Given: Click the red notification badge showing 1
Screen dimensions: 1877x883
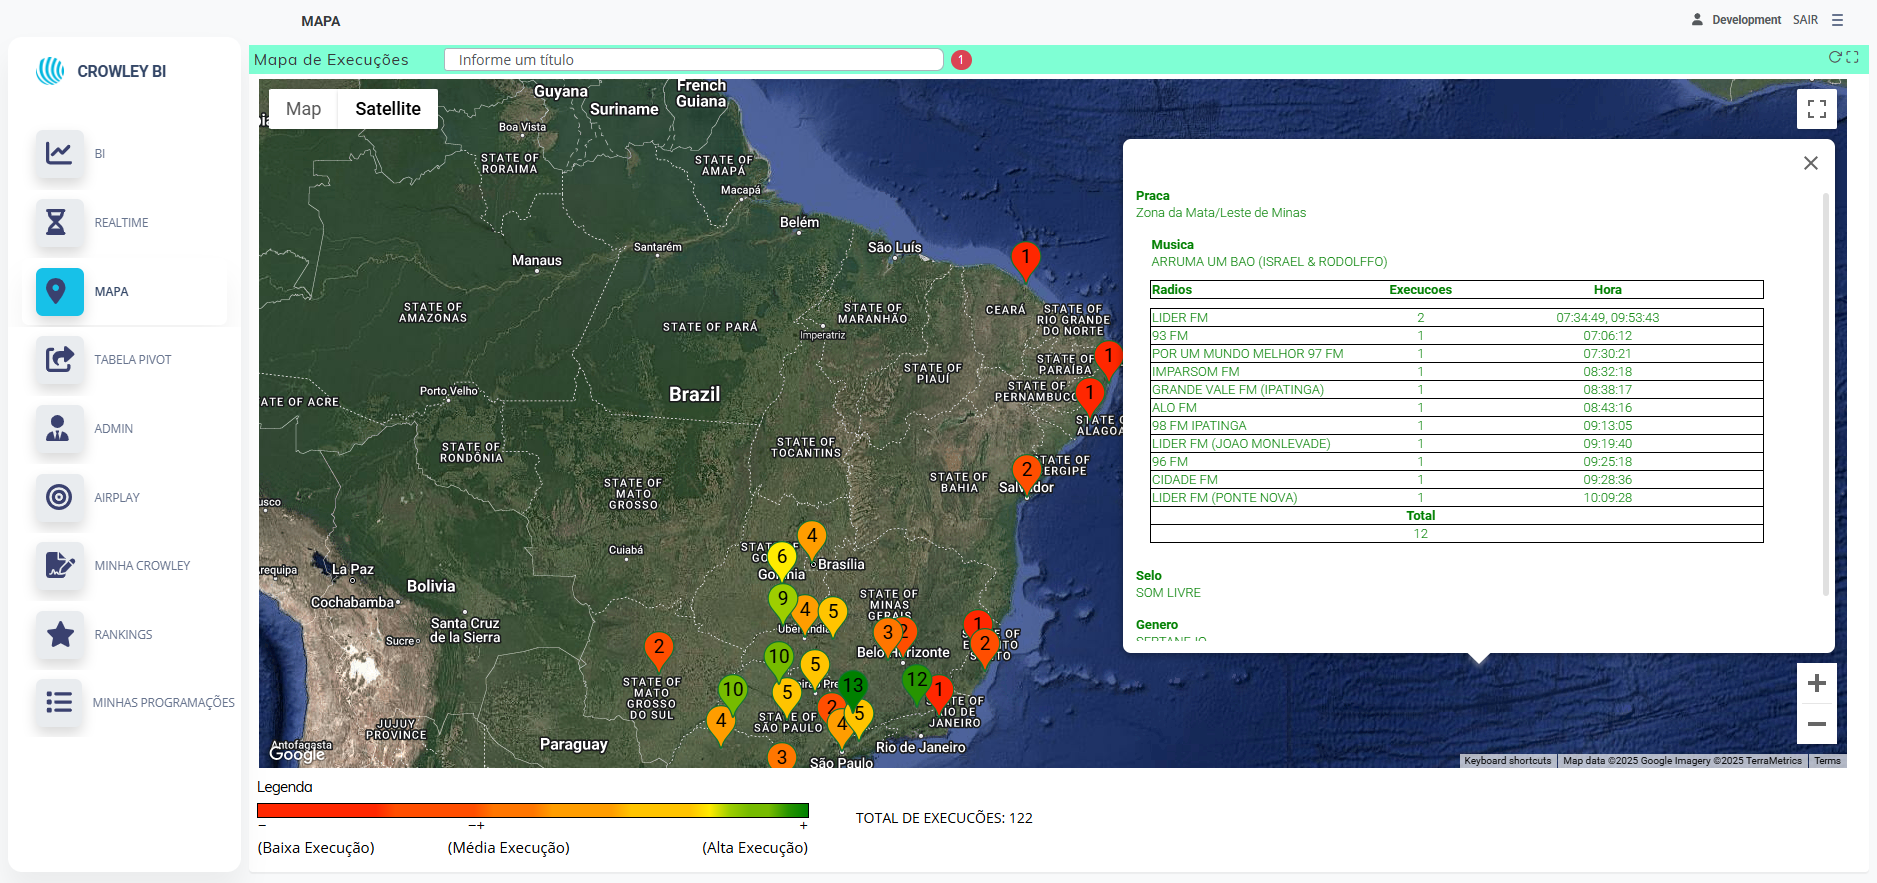Looking at the screenshot, I should tap(960, 60).
